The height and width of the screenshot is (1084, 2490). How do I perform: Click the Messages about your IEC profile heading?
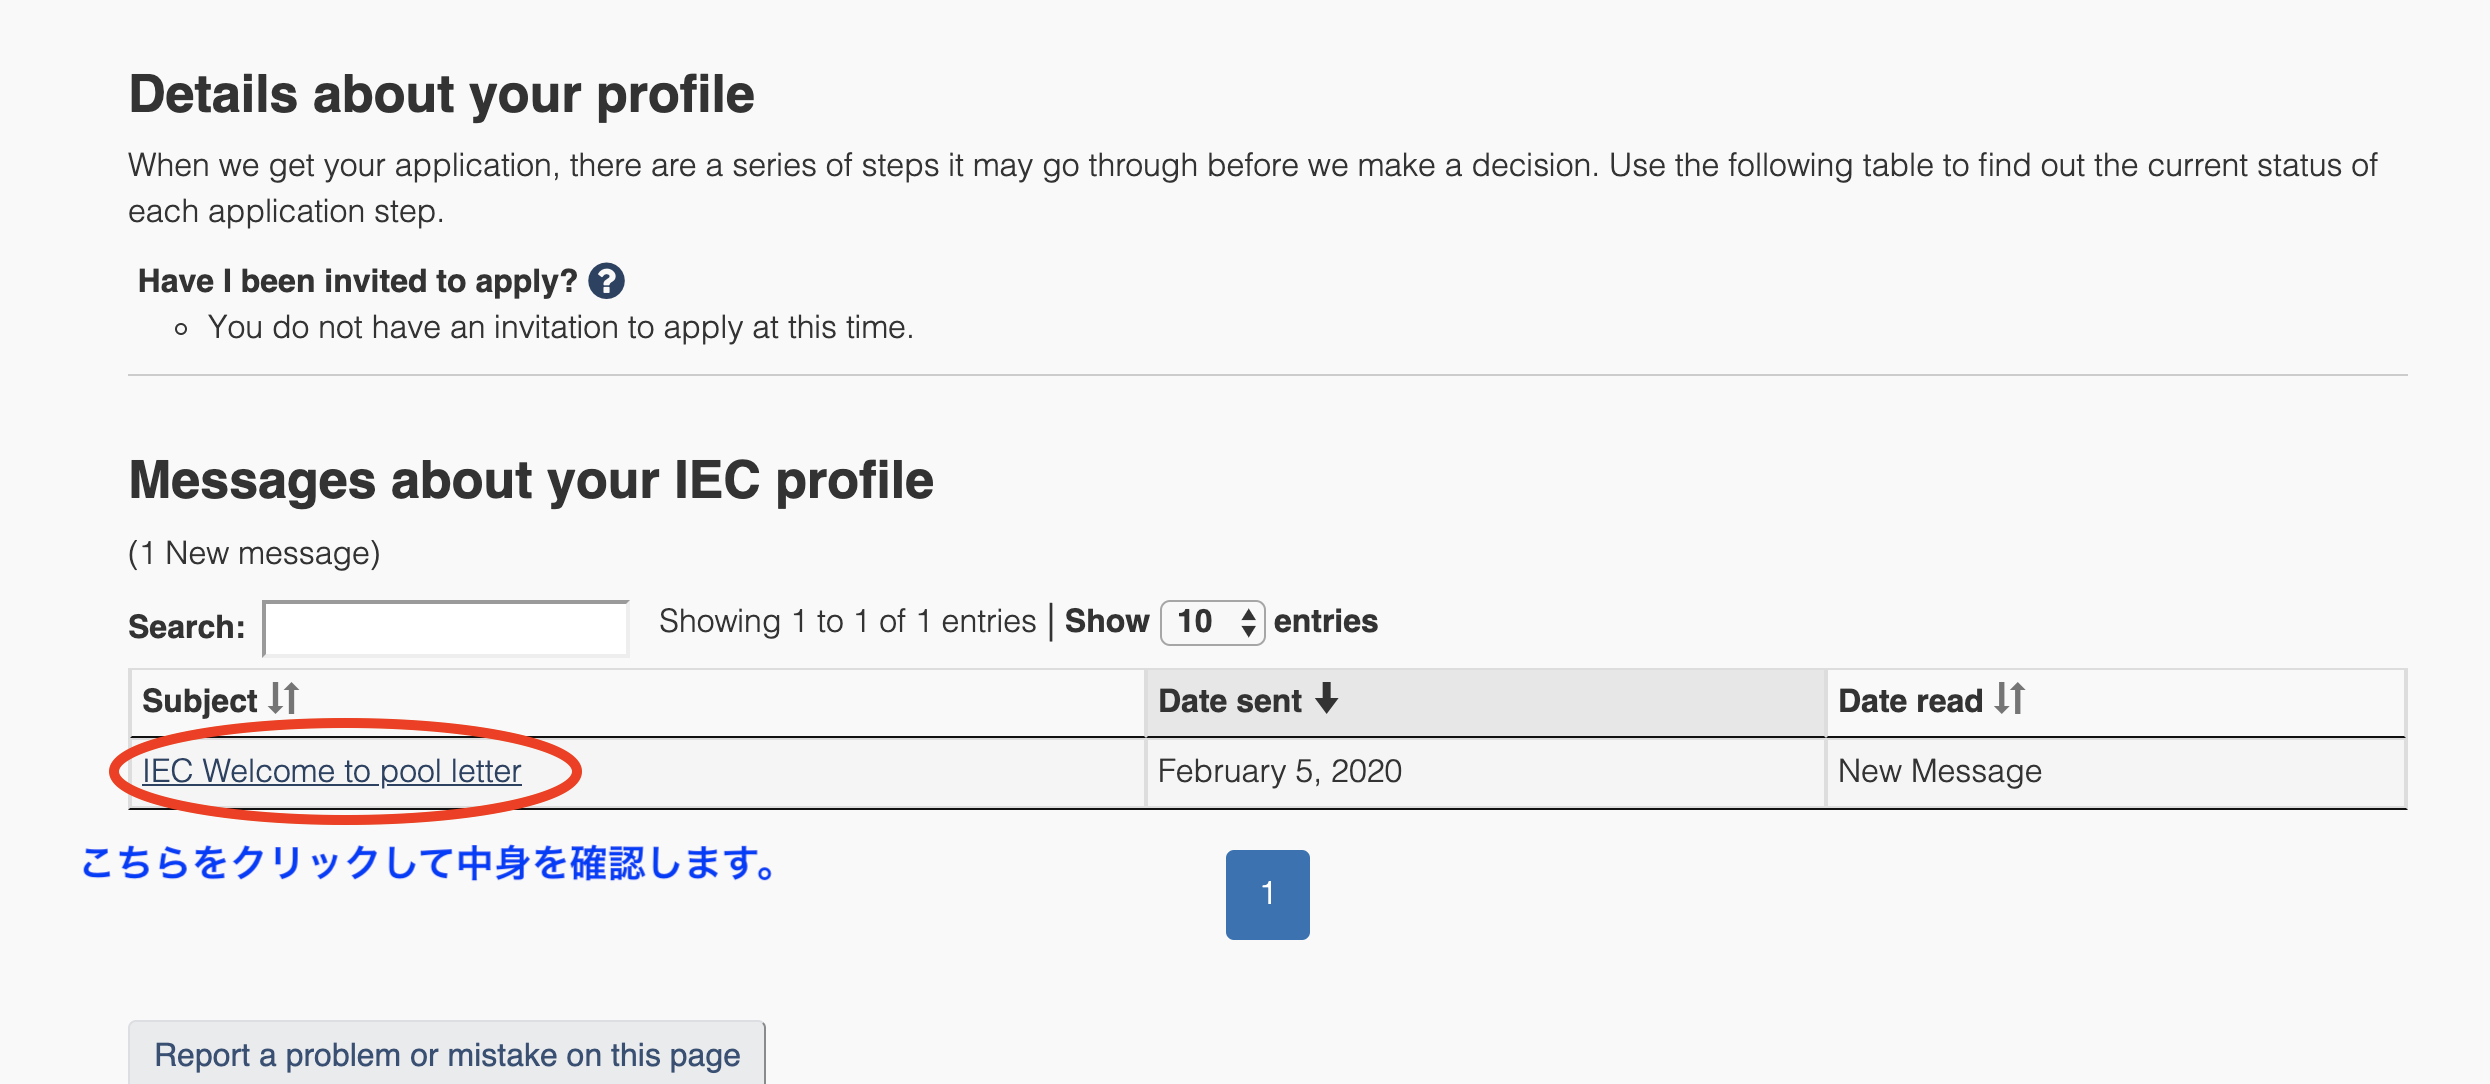click(531, 480)
